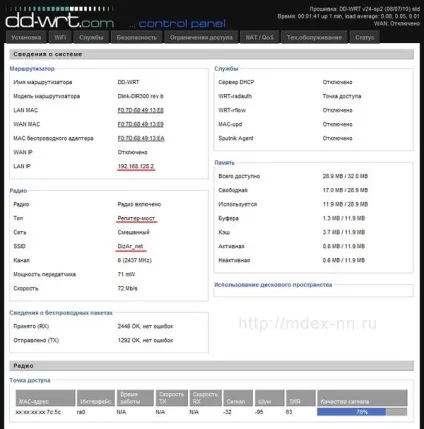Open the Тех.обслуживание tab
This screenshot has width=424, height=429.
(314, 37)
